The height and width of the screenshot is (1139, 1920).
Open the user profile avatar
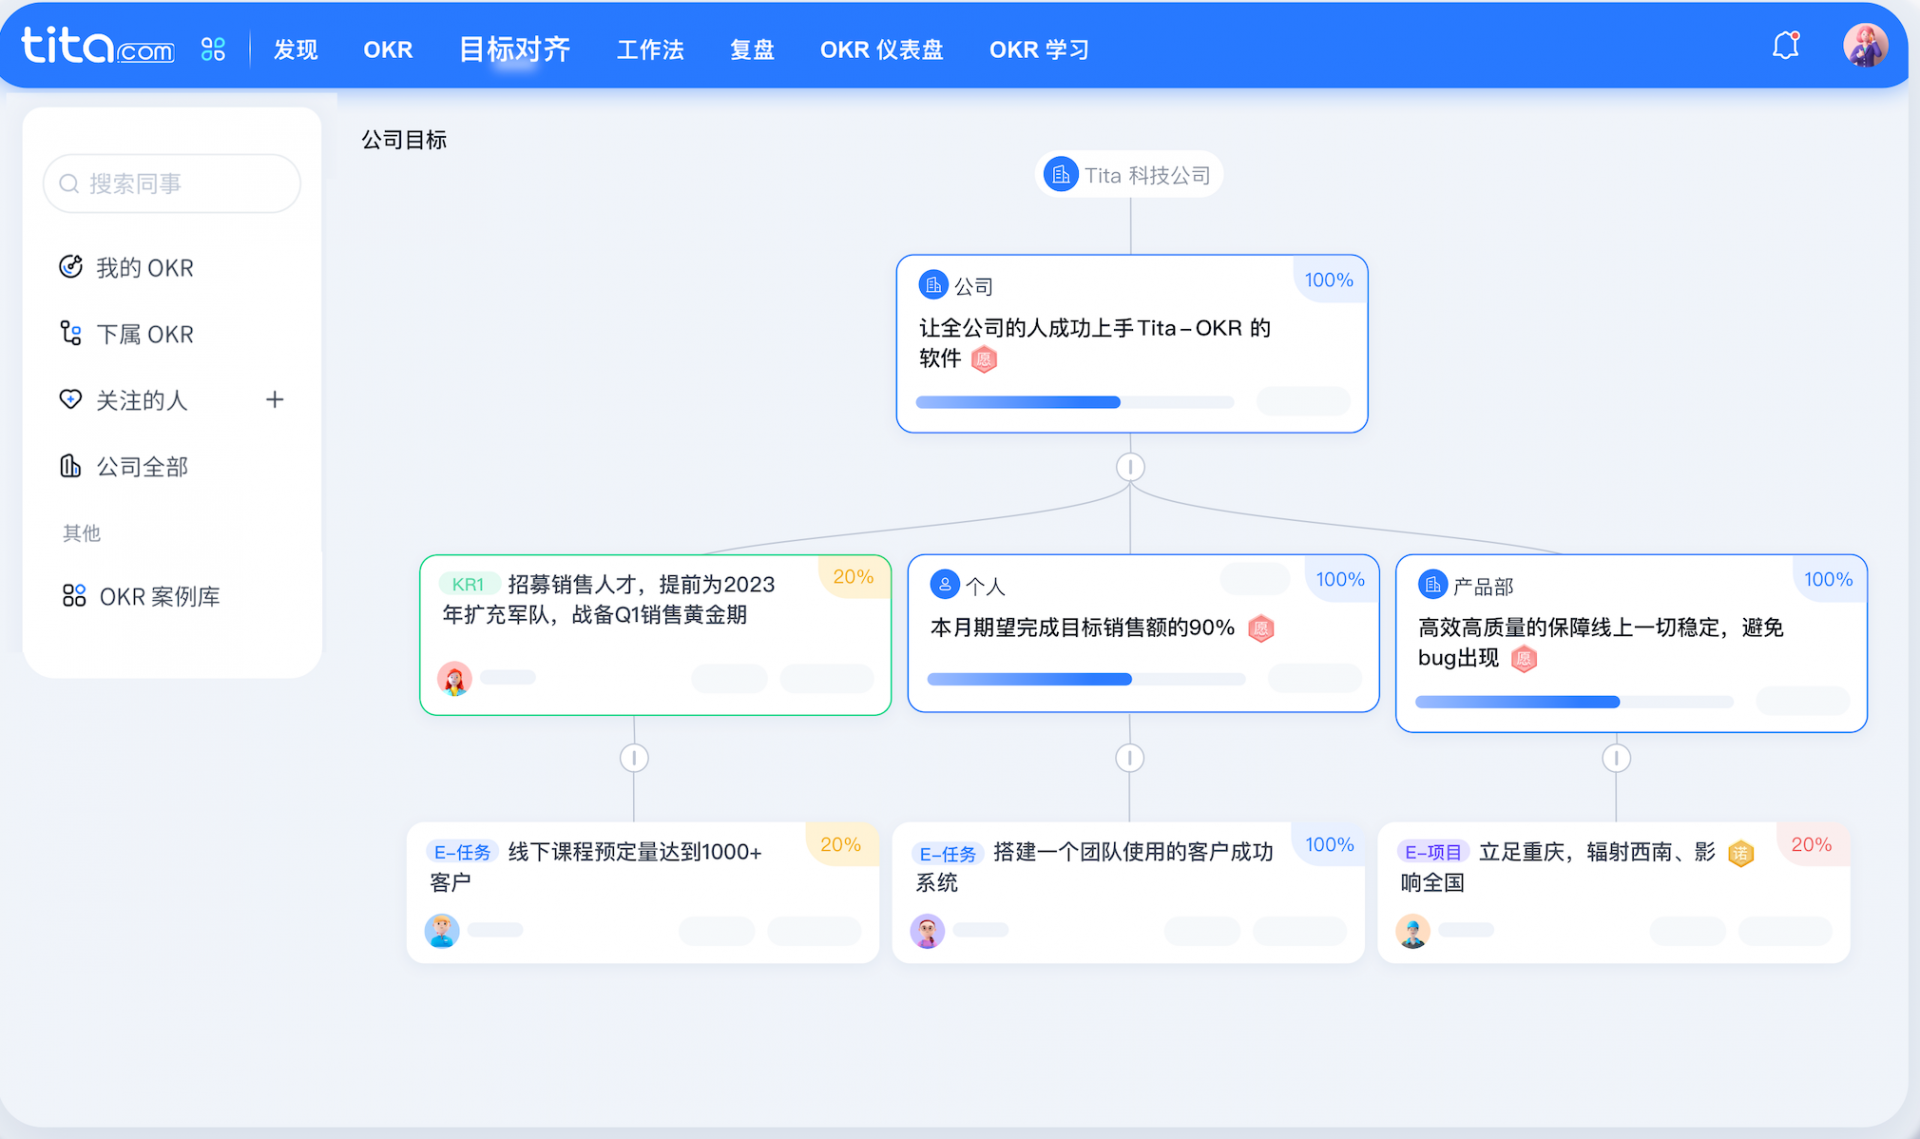pyautogui.click(x=1866, y=46)
